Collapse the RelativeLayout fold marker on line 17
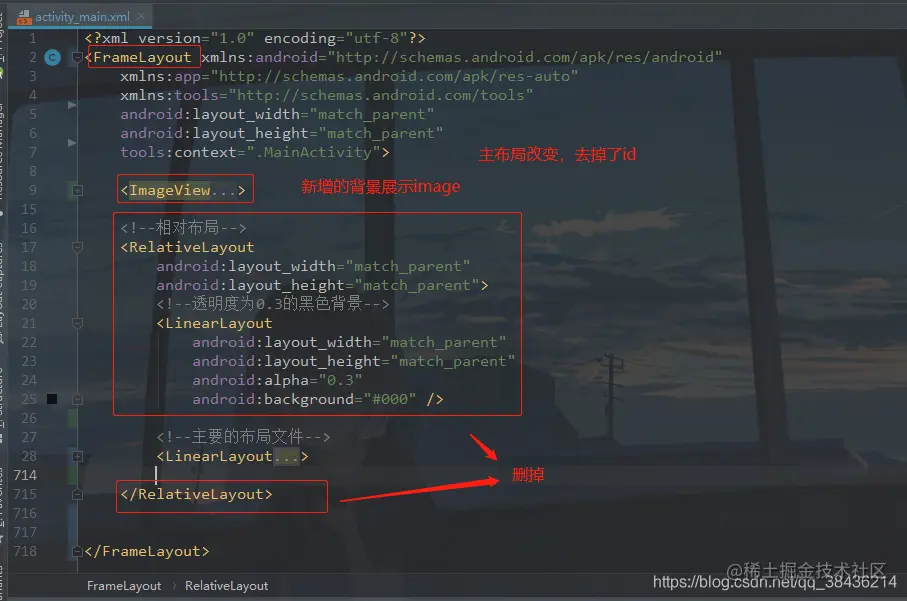This screenshot has width=907, height=601. tap(77, 247)
